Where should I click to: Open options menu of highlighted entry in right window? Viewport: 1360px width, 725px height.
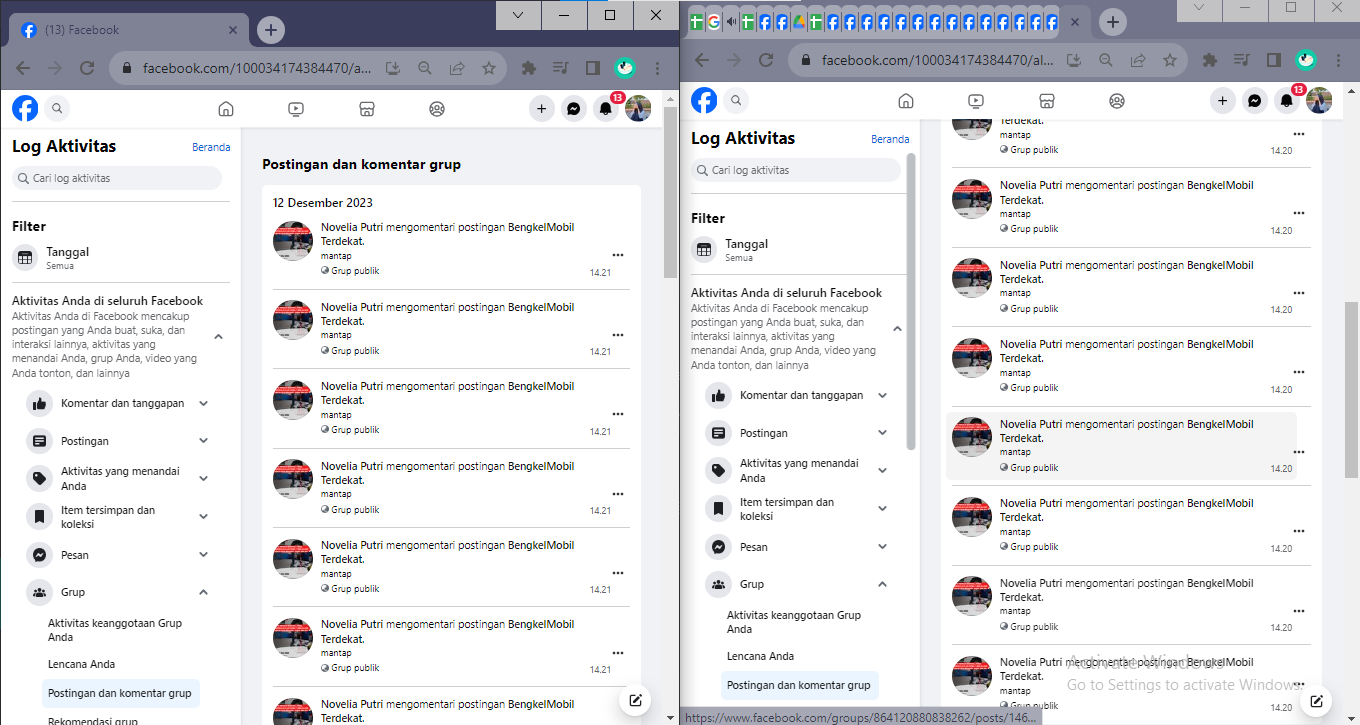(x=1299, y=452)
